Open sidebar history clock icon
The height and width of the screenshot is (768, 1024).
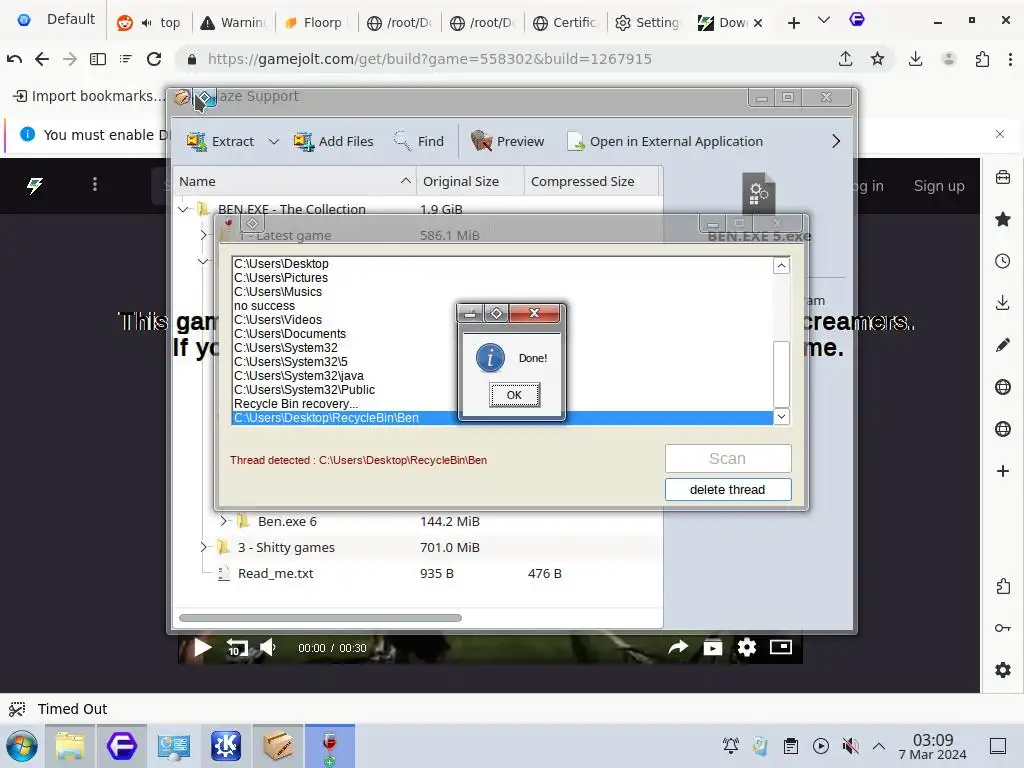pyautogui.click(x=1002, y=261)
